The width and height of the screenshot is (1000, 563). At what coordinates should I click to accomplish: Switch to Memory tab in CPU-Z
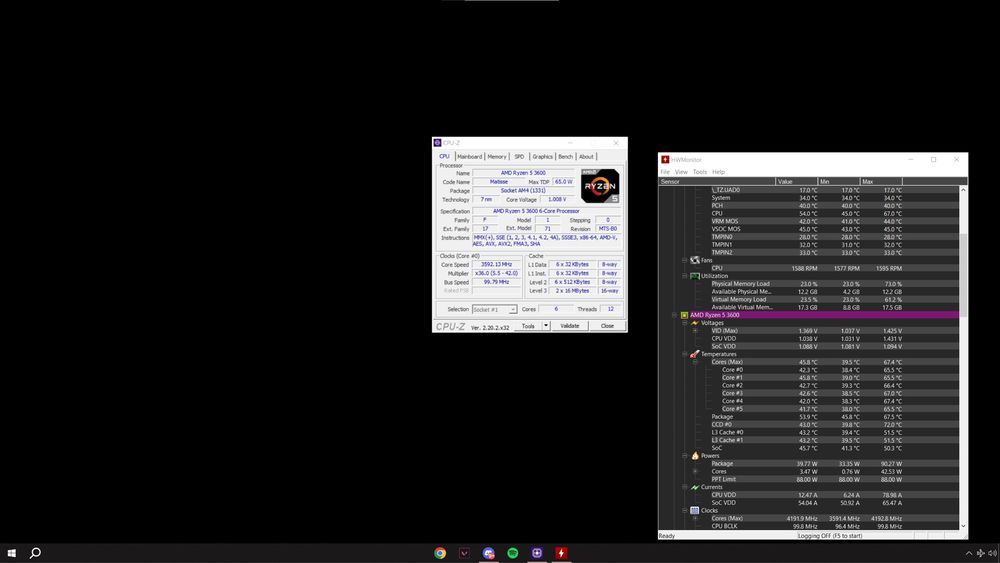[x=497, y=156]
